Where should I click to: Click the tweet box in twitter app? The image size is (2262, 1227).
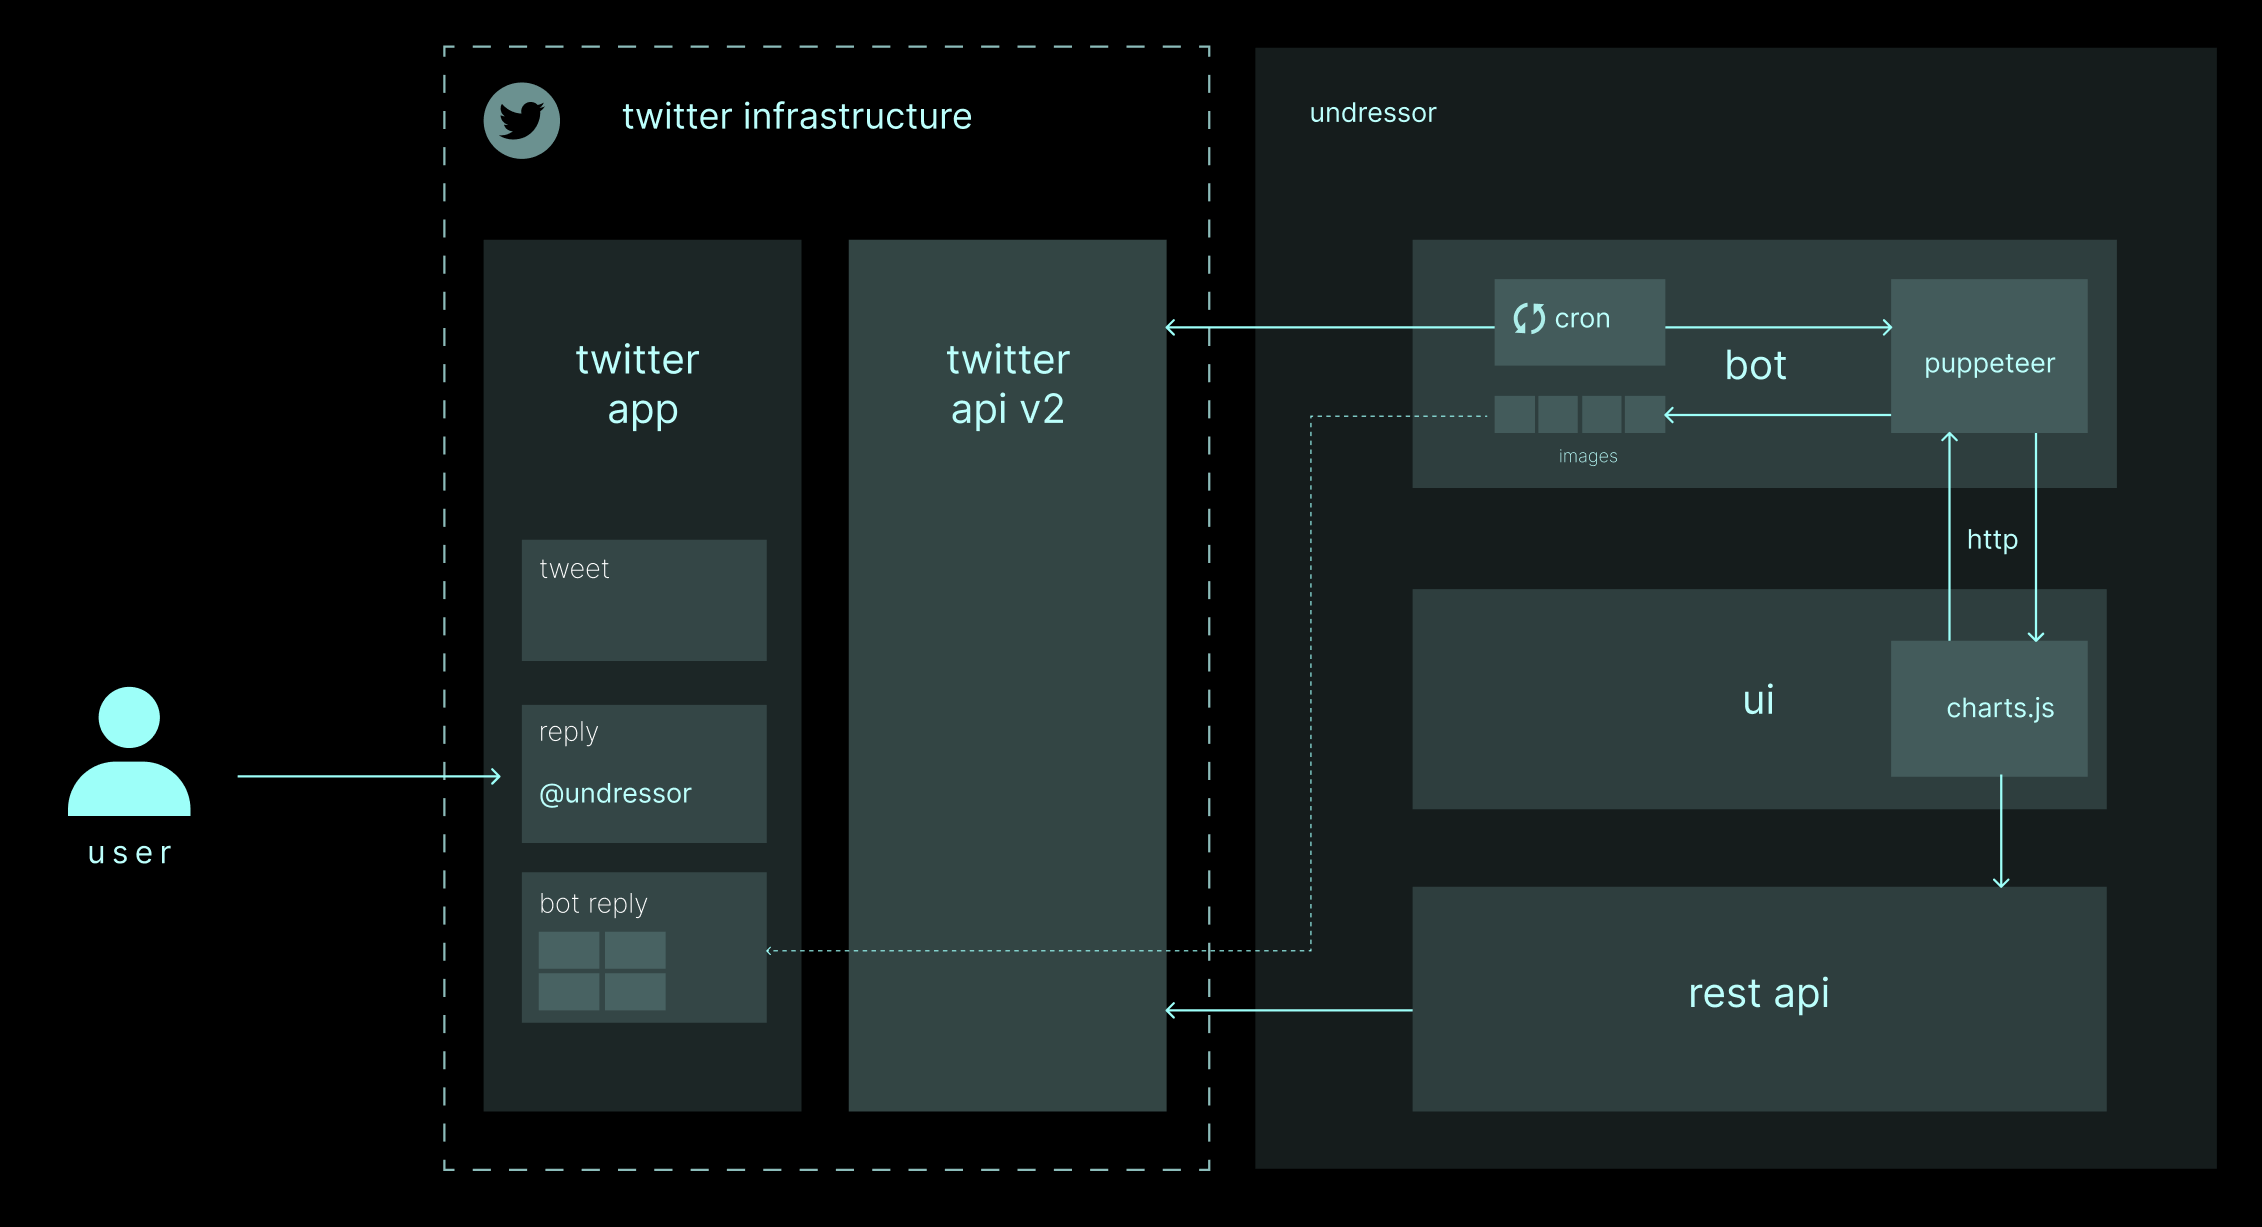pyautogui.click(x=643, y=600)
